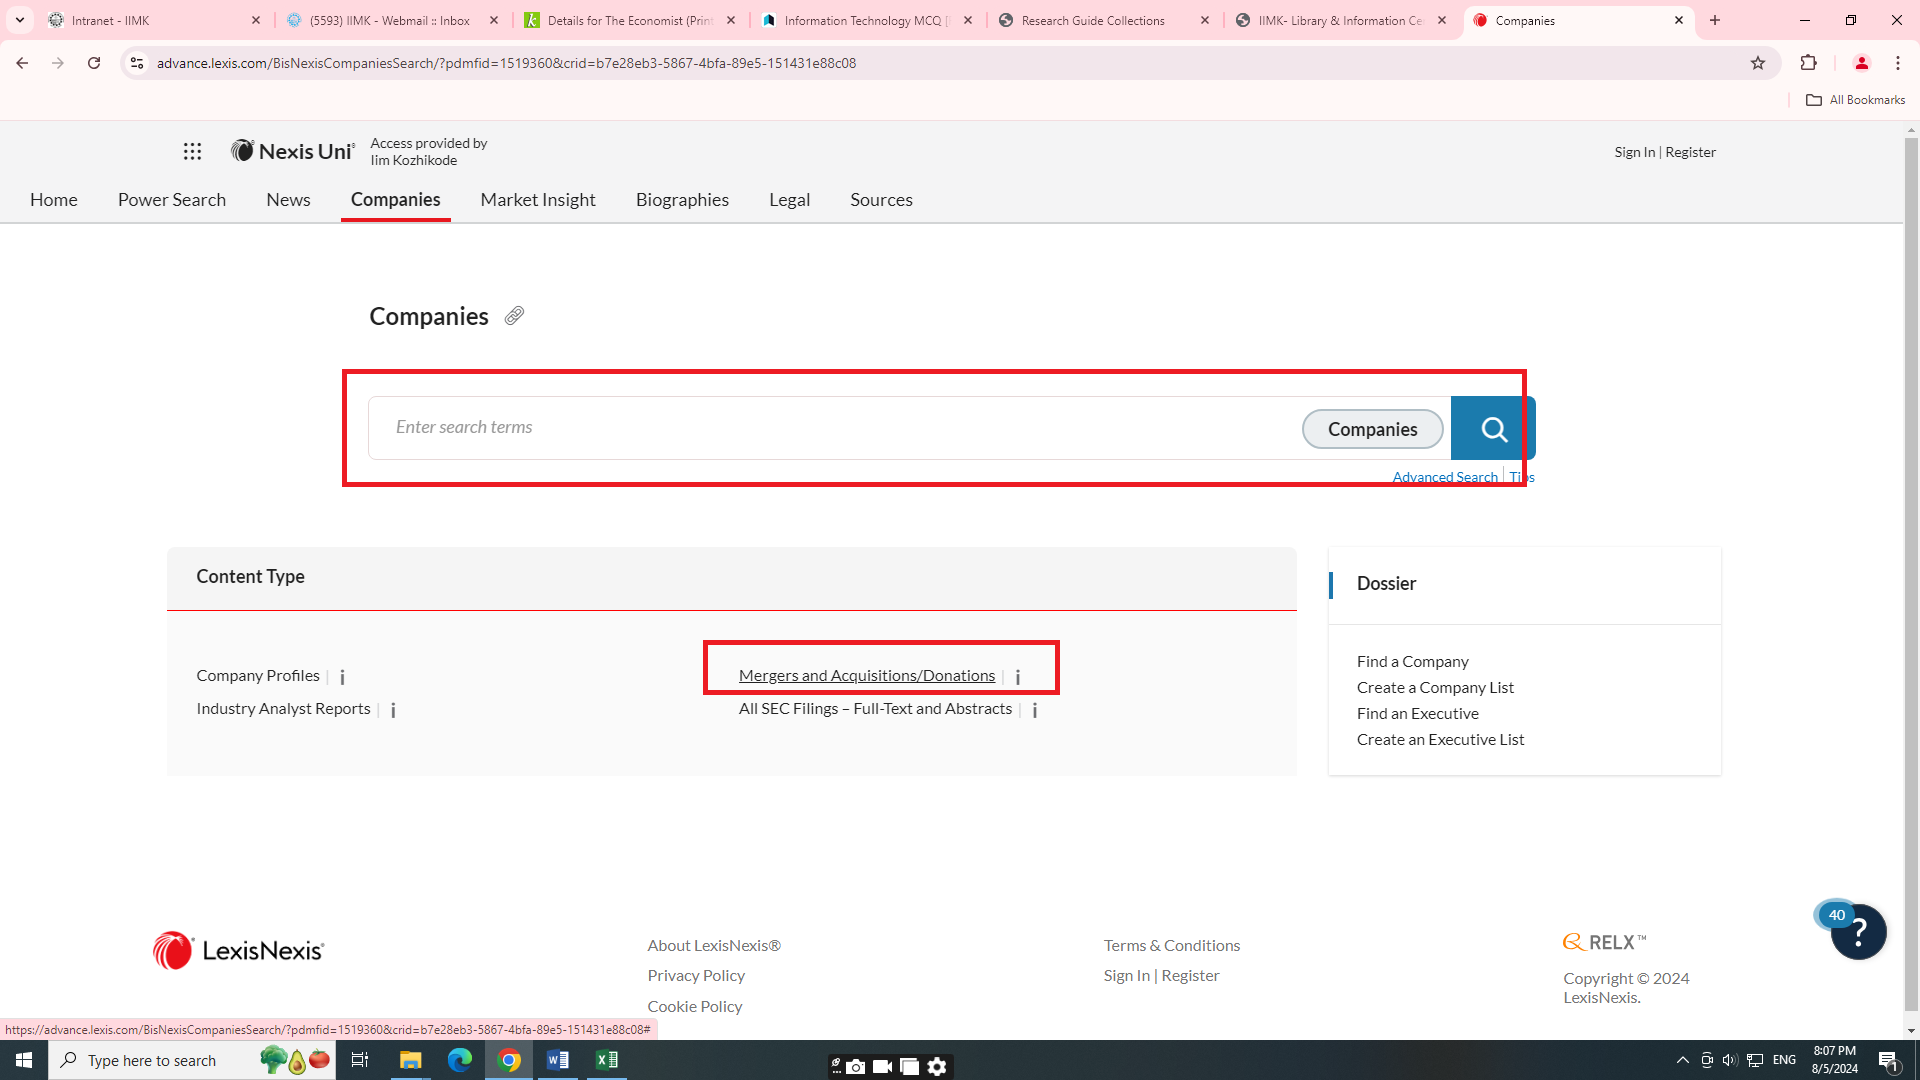1920x1080 pixels.
Task: Click the blue magnifier search button
Action: (x=1493, y=429)
